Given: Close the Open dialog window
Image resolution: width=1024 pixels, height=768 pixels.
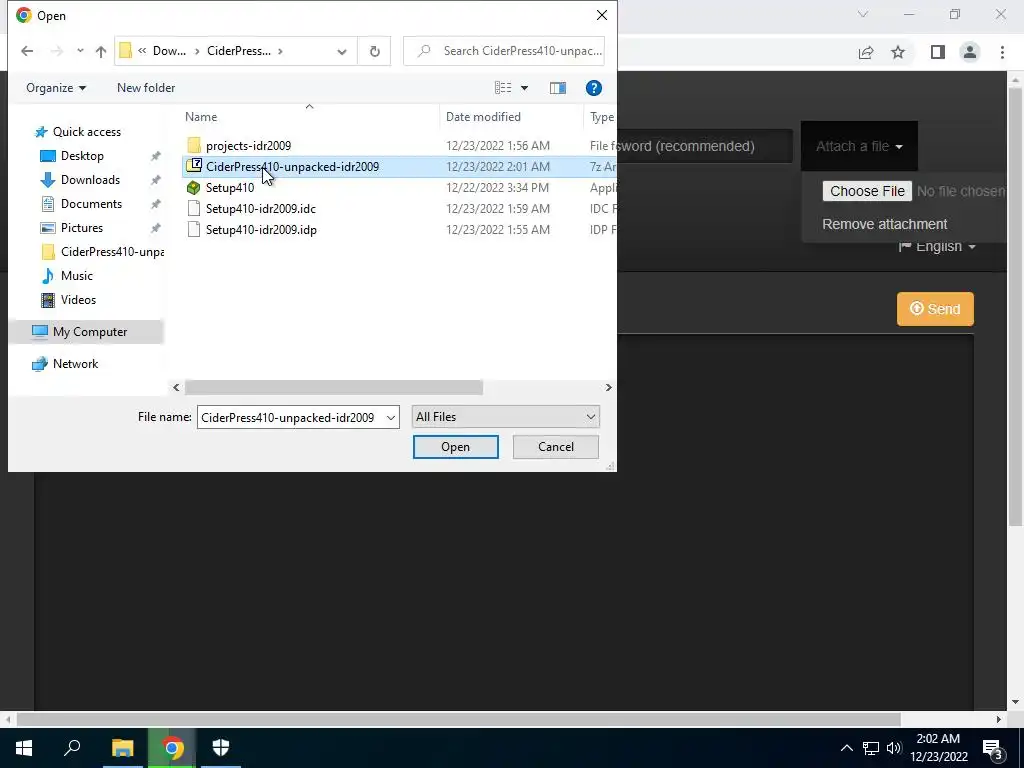Looking at the screenshot, I should click(x=601, y=15).
